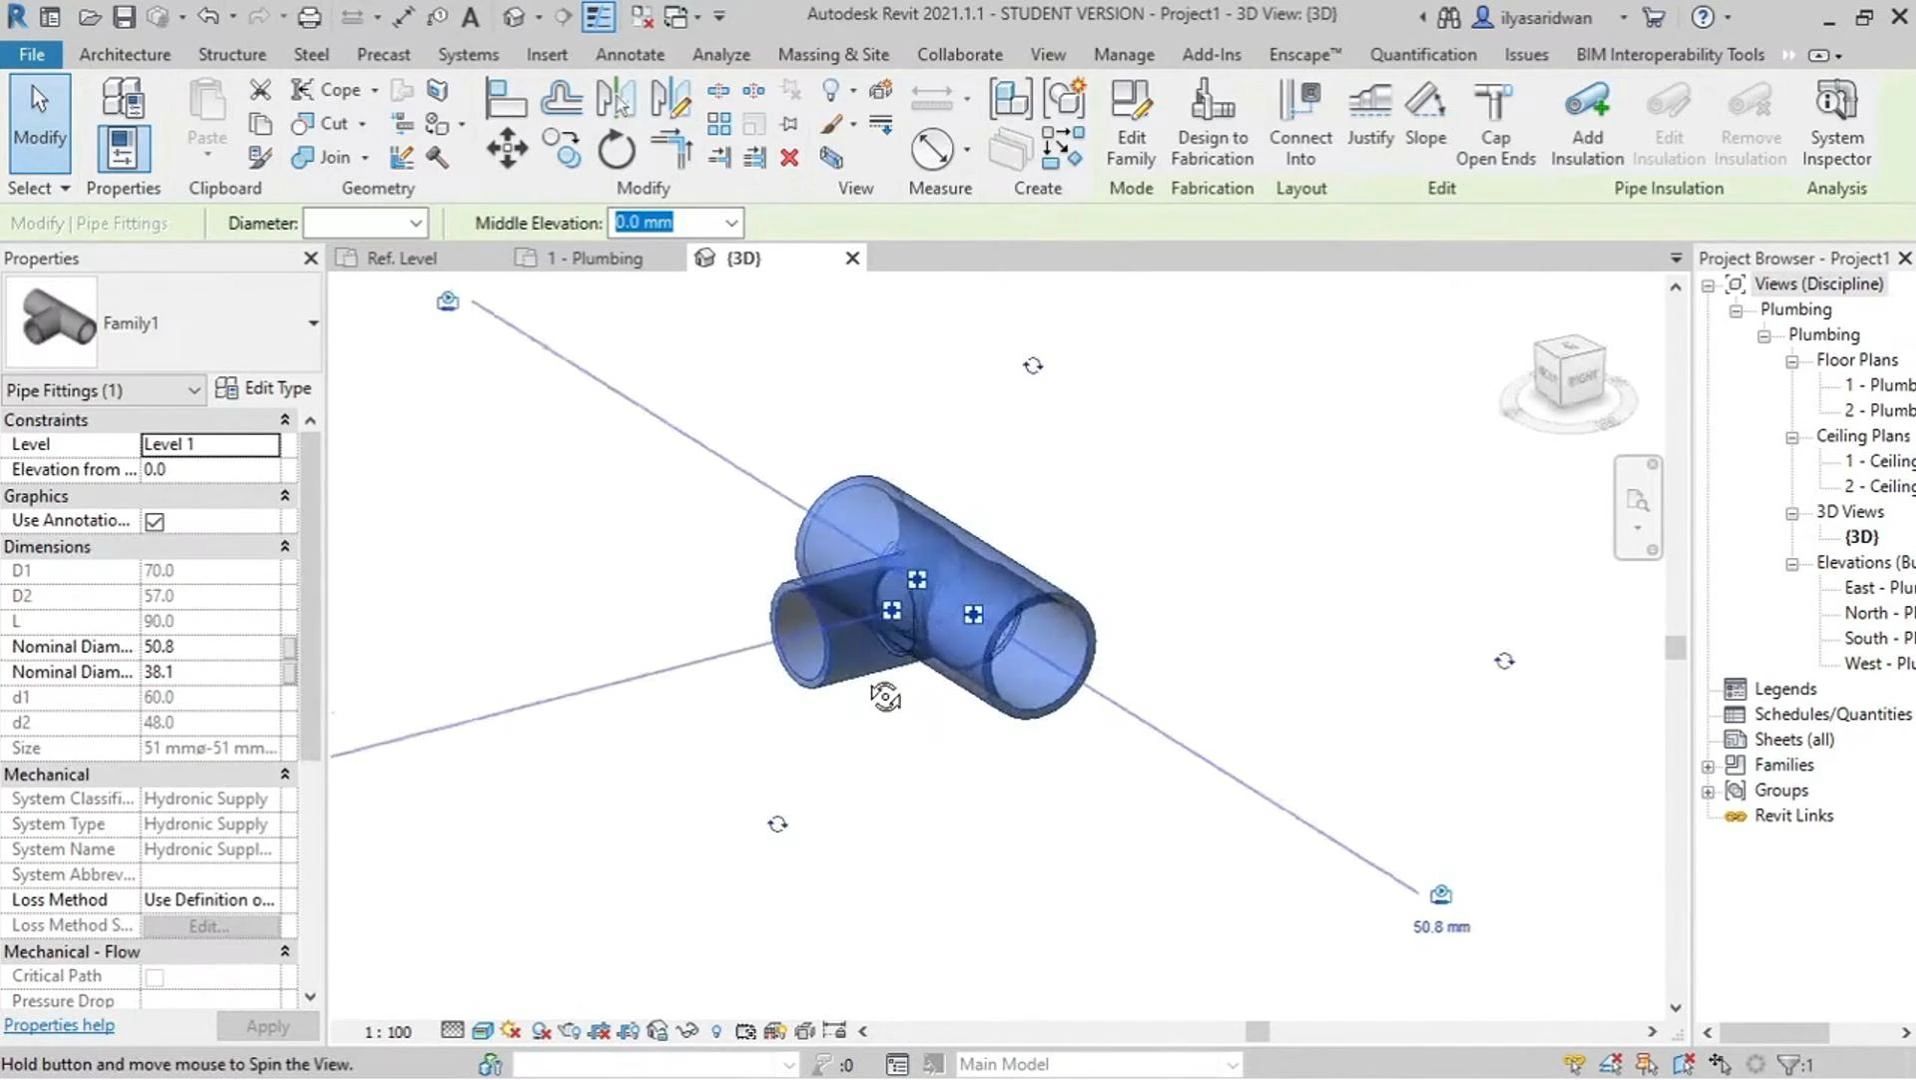Undo the last action
This screenshot has height=1080, width=1916.
tap(207, 17)
